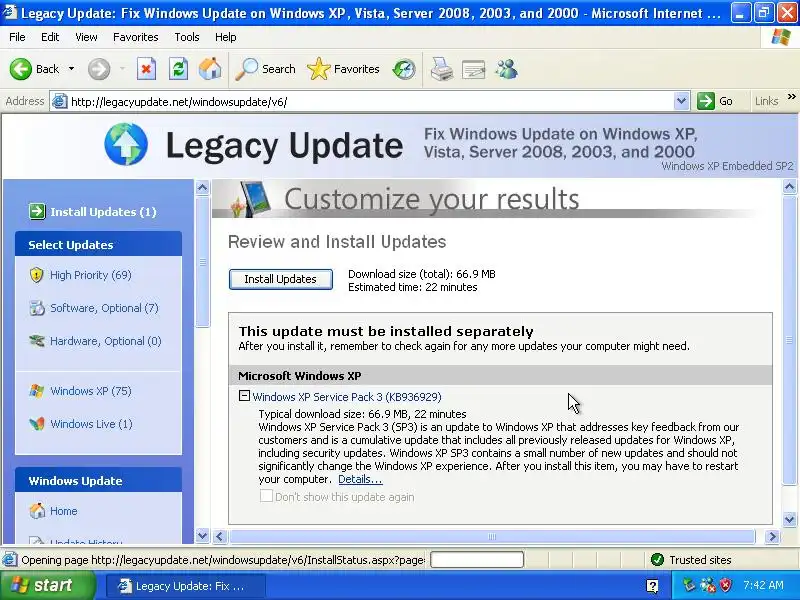
Task: Select High Priority (69) updates
Action: pyautogui.click(x=91, y=275)
